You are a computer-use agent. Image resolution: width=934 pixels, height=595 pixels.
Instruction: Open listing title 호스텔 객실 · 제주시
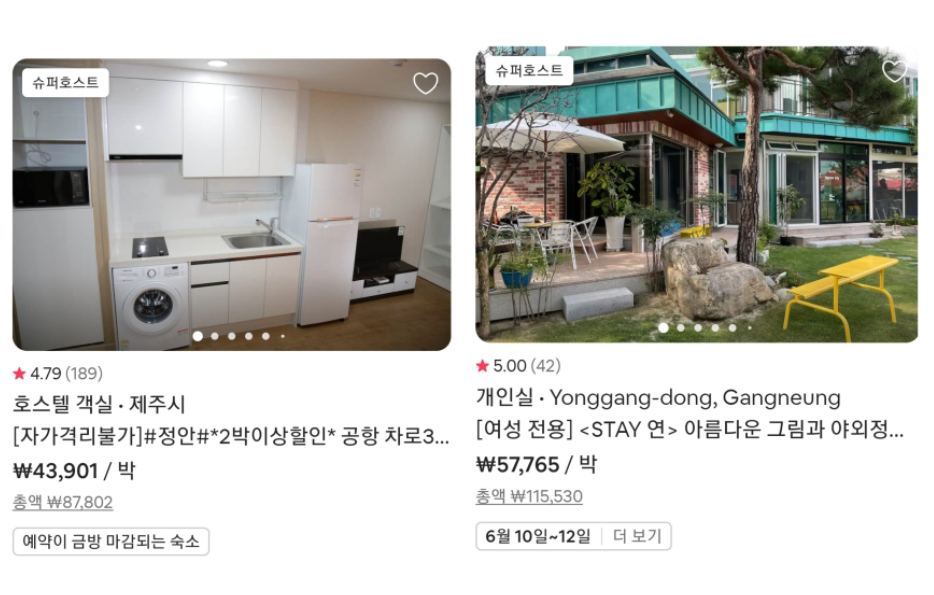99,404
